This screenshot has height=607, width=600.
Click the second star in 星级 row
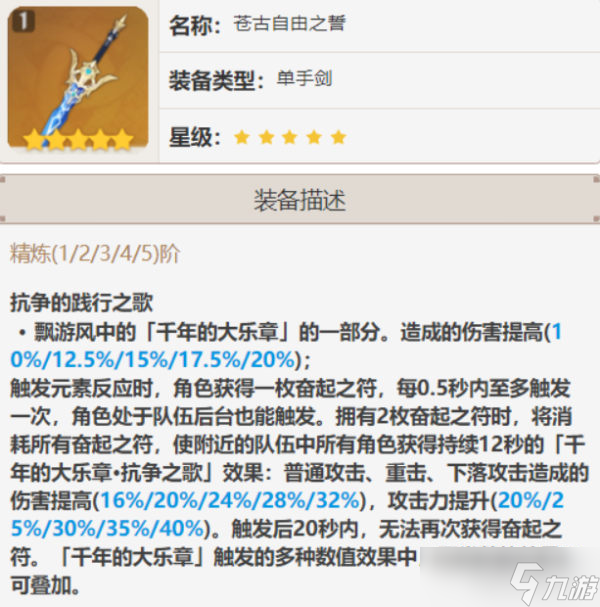266,137
